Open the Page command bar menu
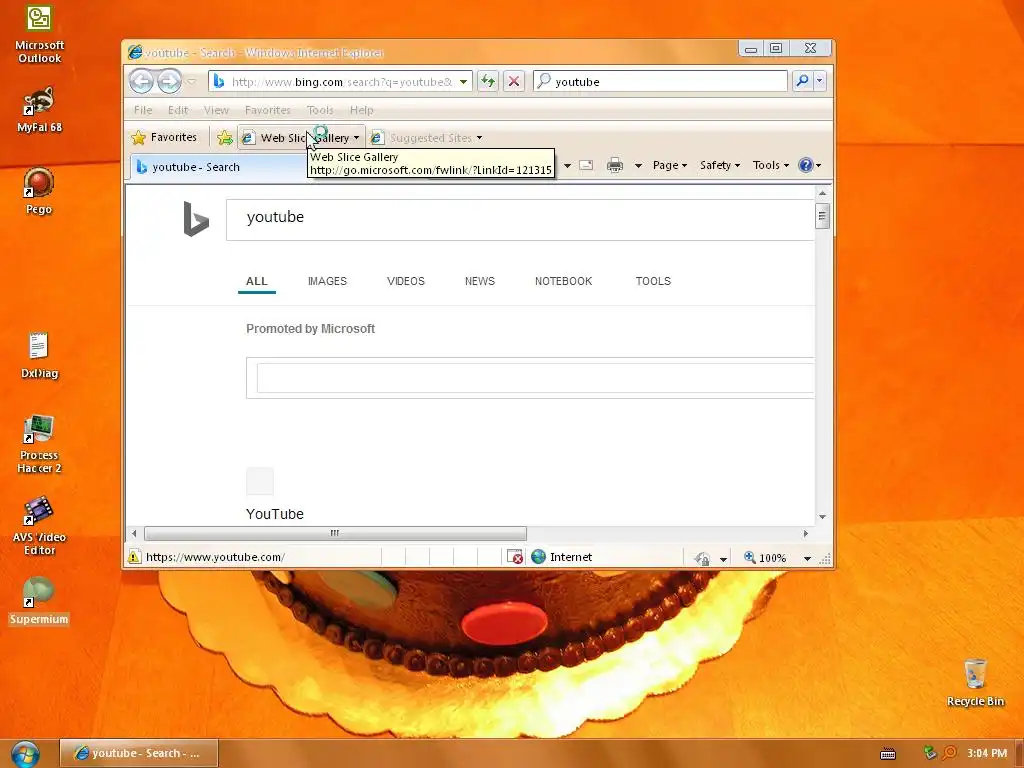The image size is (1024, 768). 670,165
